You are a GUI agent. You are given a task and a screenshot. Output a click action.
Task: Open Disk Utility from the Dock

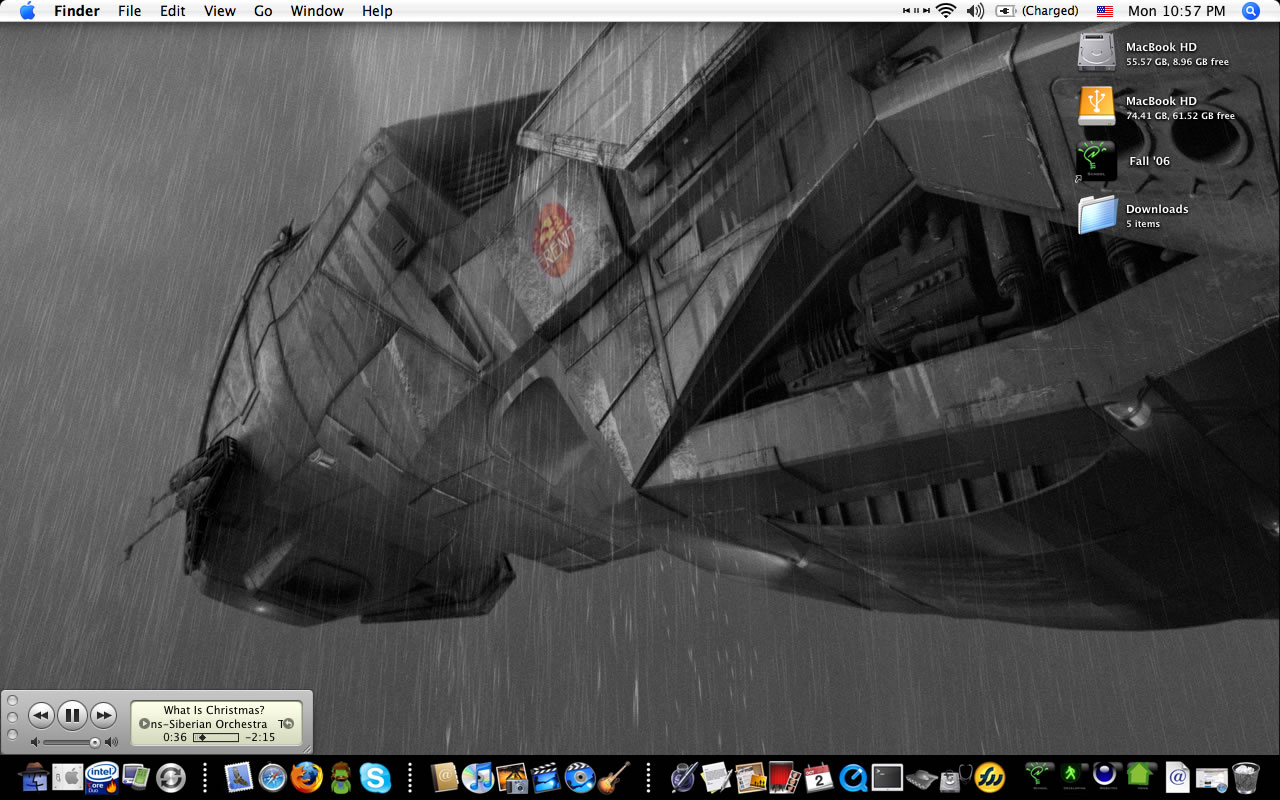click(955, 777)
